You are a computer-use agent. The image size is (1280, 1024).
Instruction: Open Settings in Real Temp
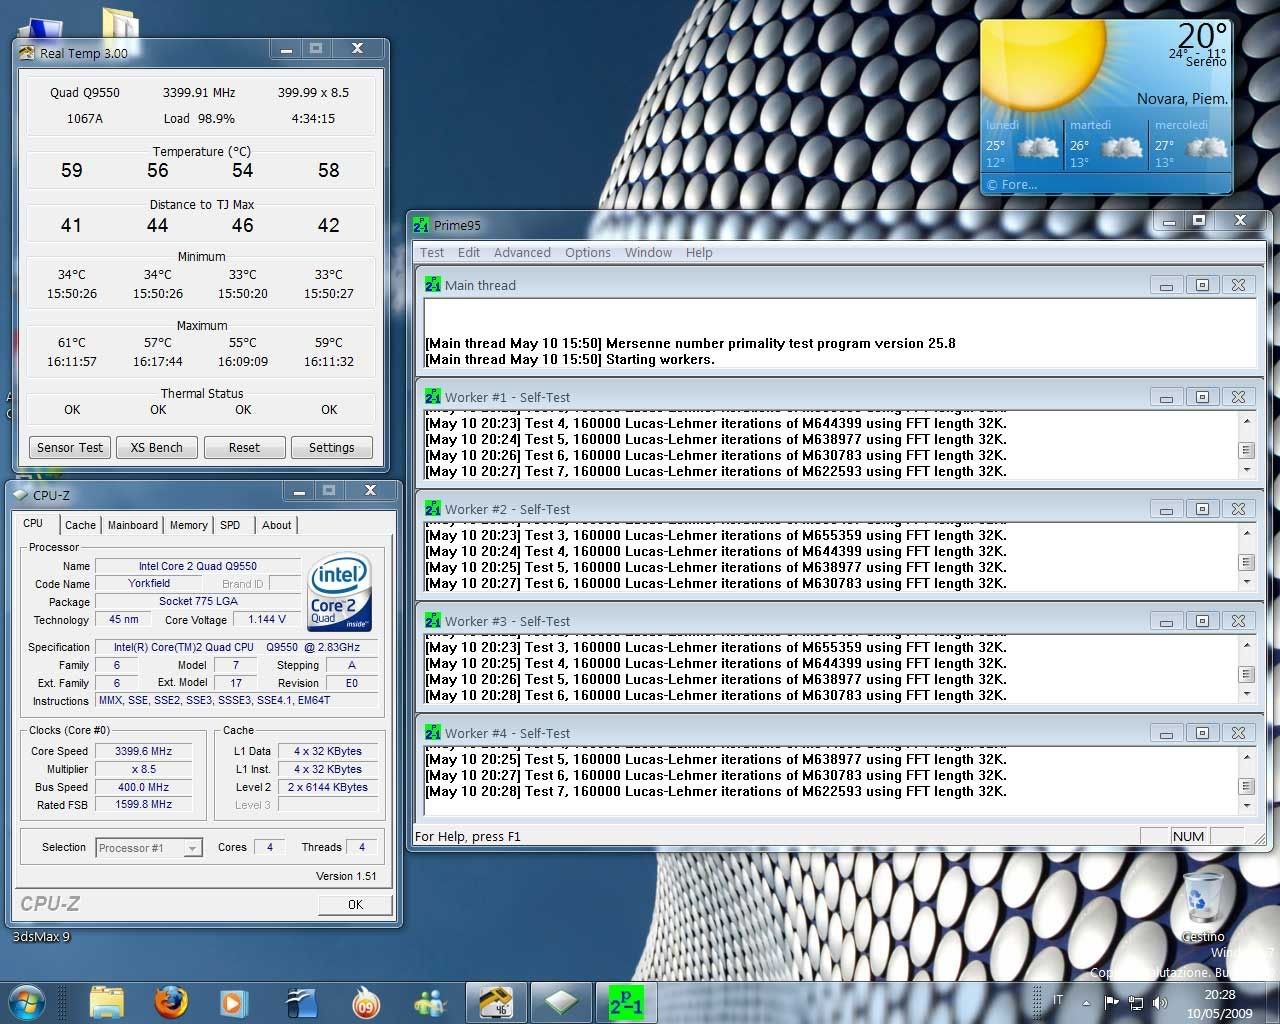point(332,448)
